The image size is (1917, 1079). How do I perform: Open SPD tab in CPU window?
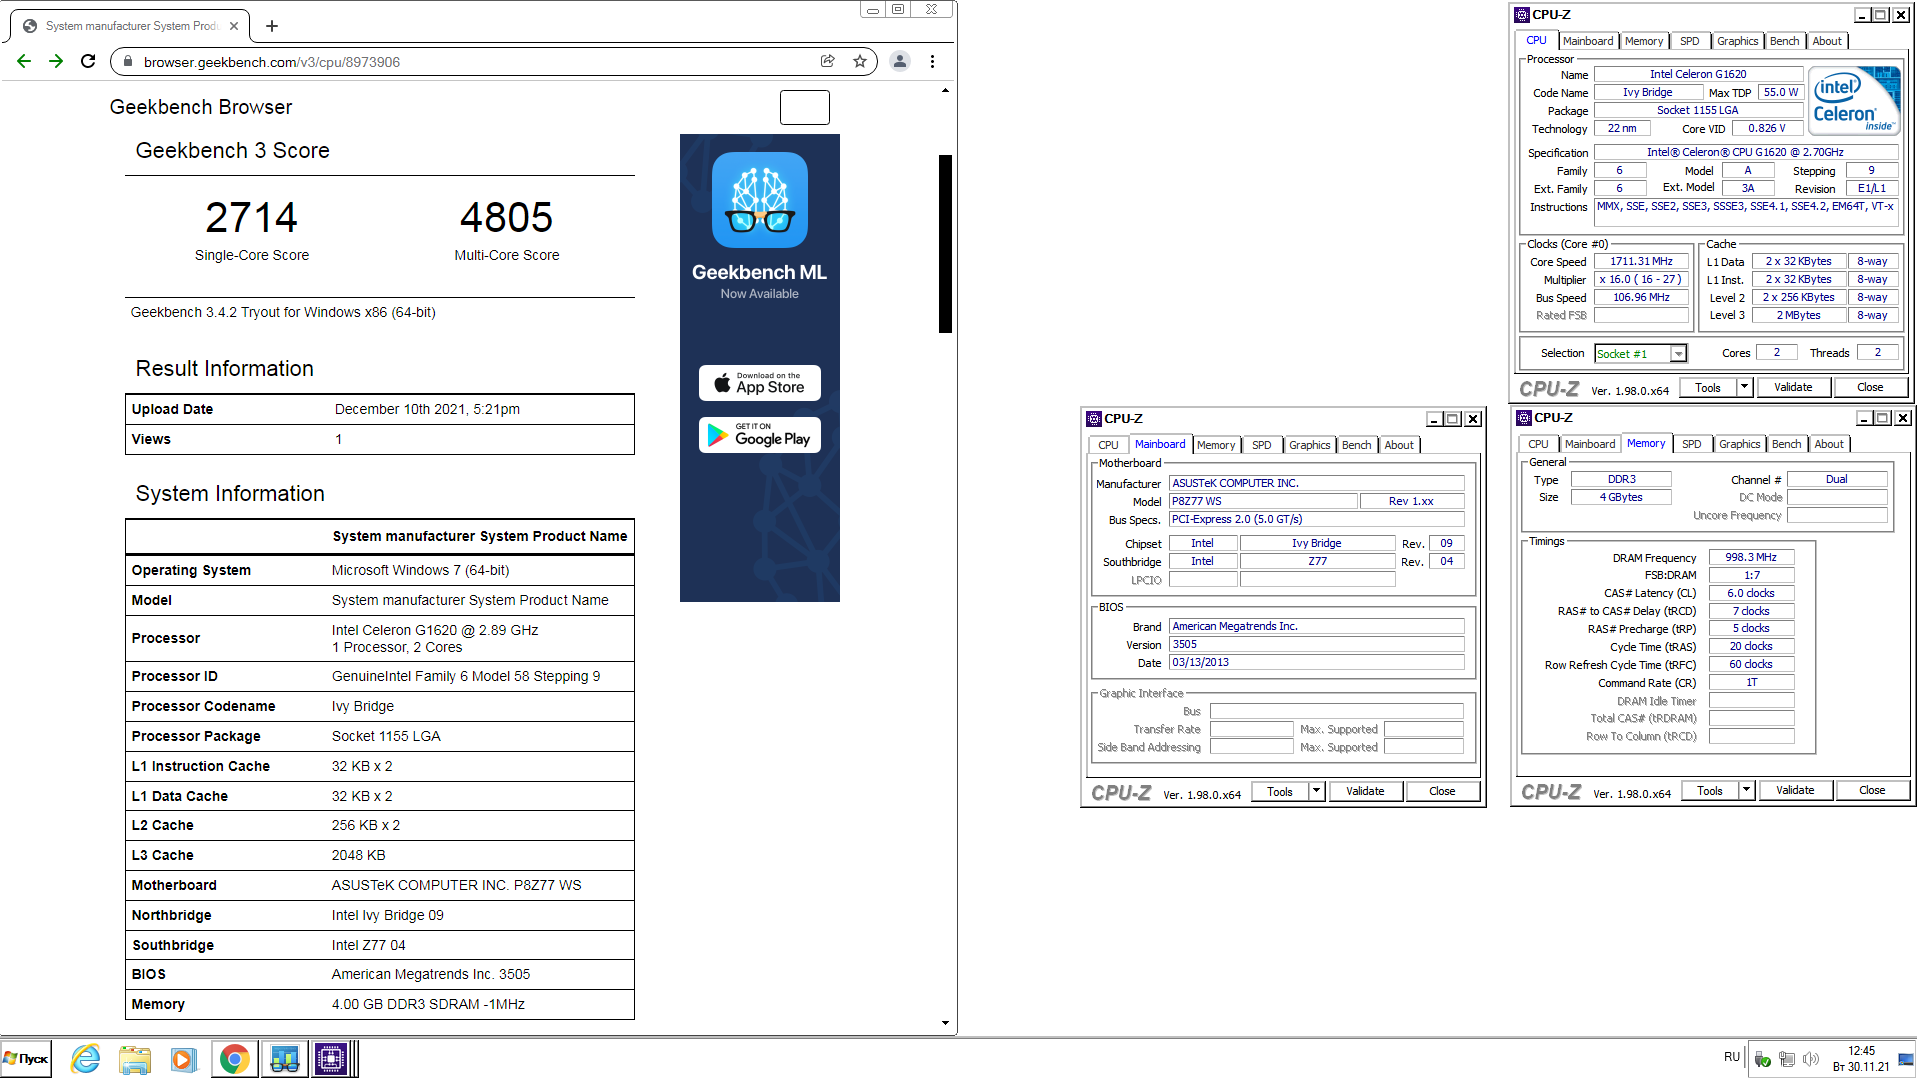point(1689,41)
